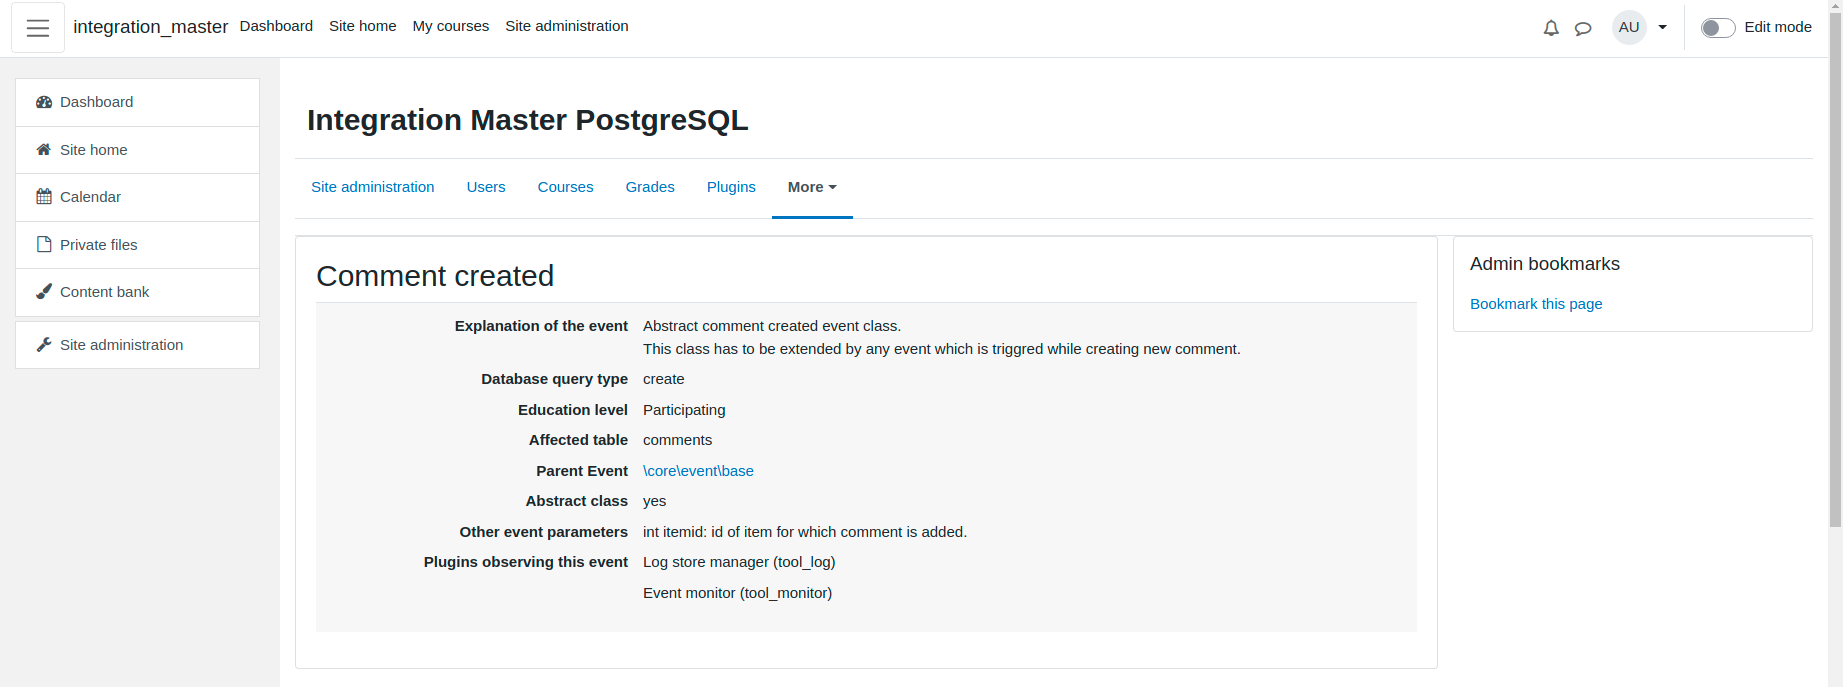1843x687 pixels.
Task: Open Dashboard label in the sidebar
Action: 96,102
